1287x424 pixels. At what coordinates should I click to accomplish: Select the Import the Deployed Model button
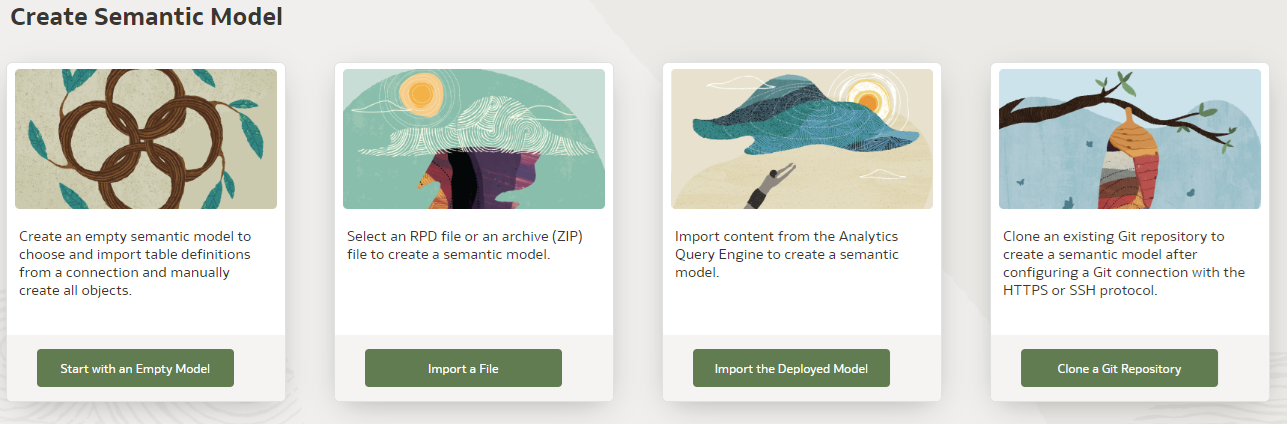791,368
